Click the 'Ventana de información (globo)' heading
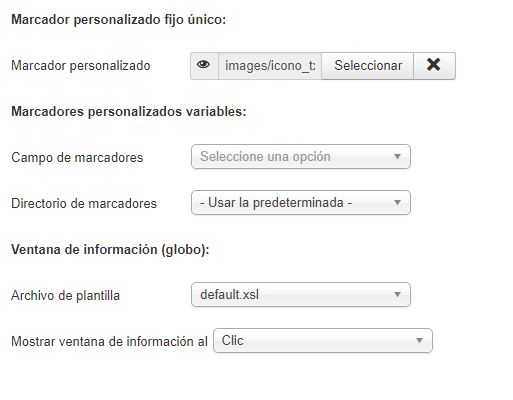513x400 pixels. point(110,250)
